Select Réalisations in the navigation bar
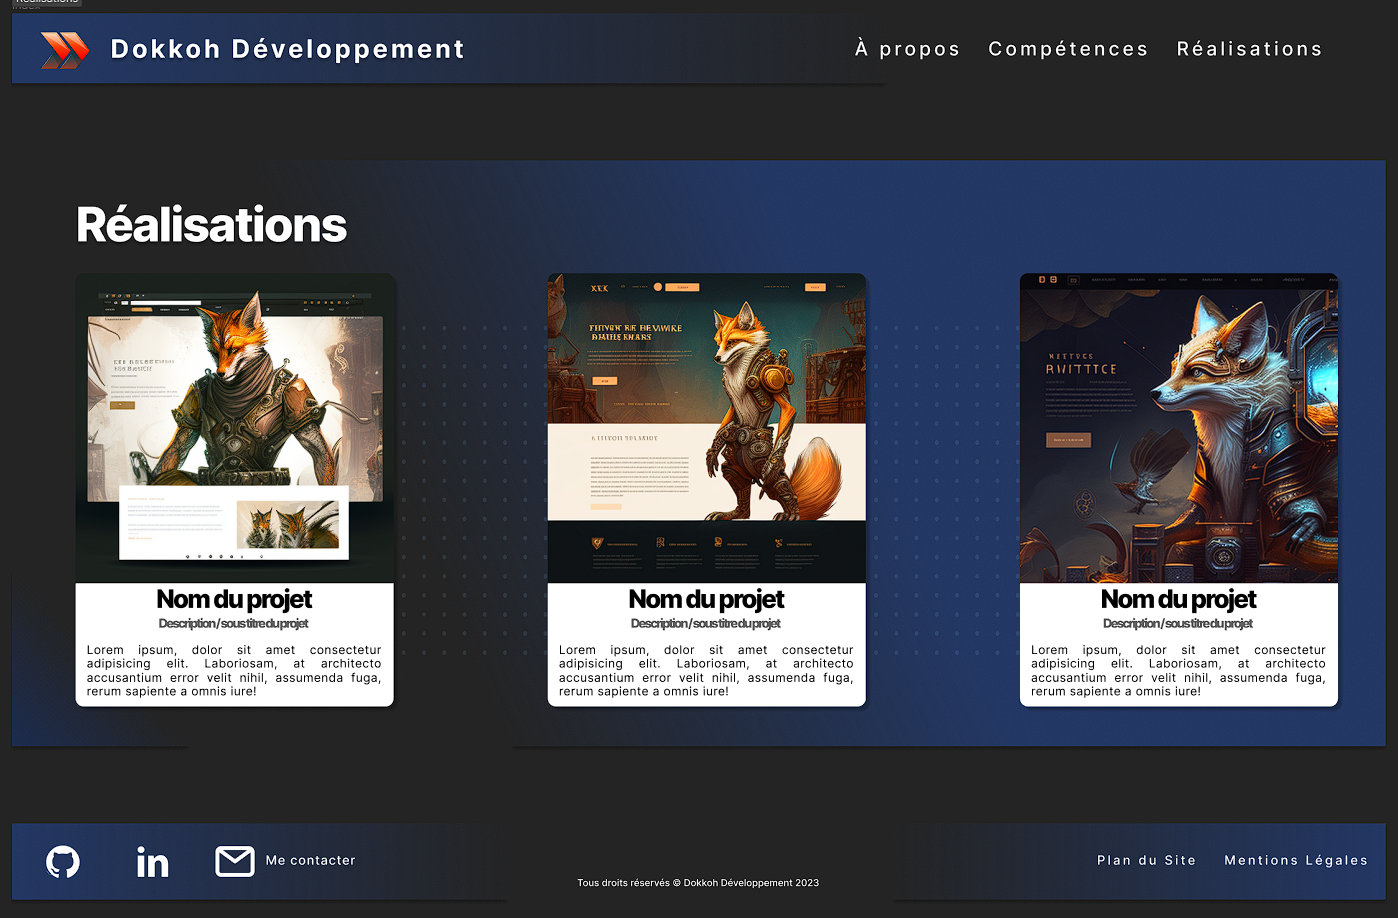 coord(1249,48)
